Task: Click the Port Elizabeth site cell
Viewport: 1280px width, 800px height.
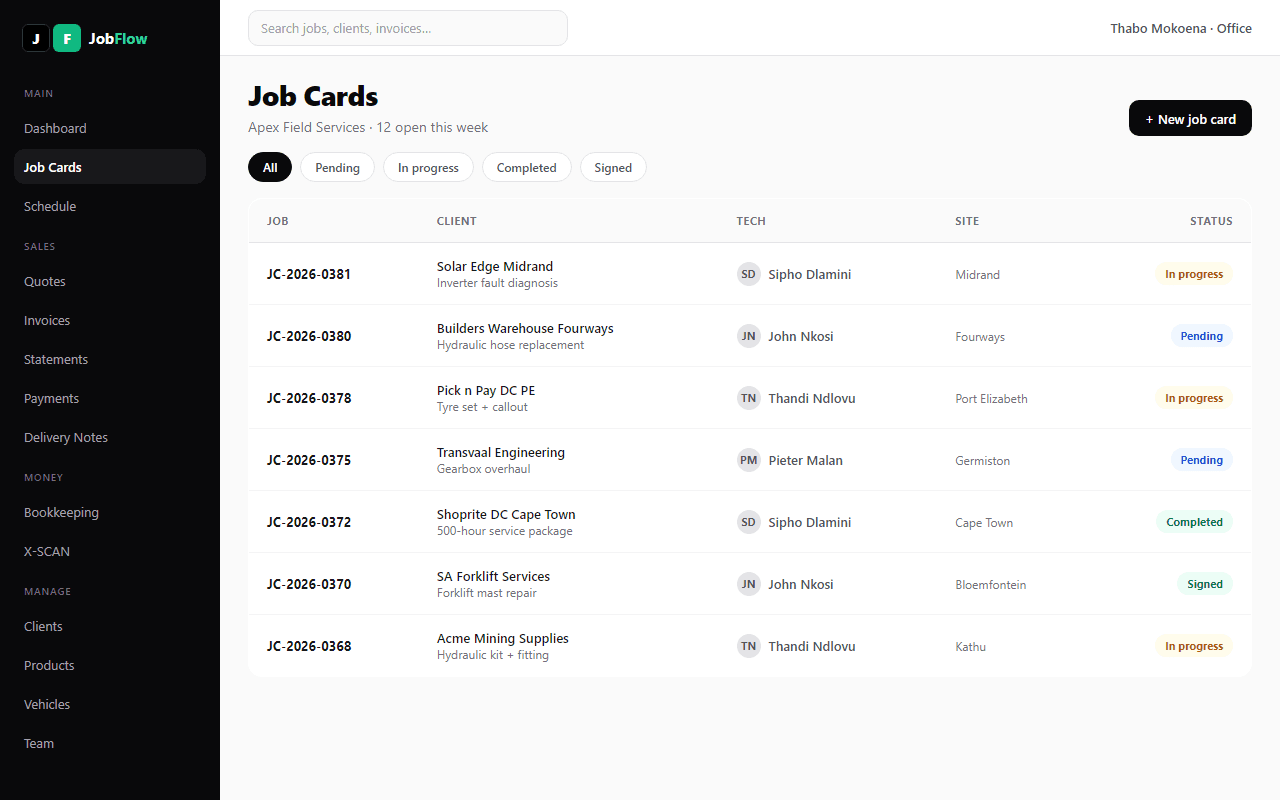Action: pos(991,398)
